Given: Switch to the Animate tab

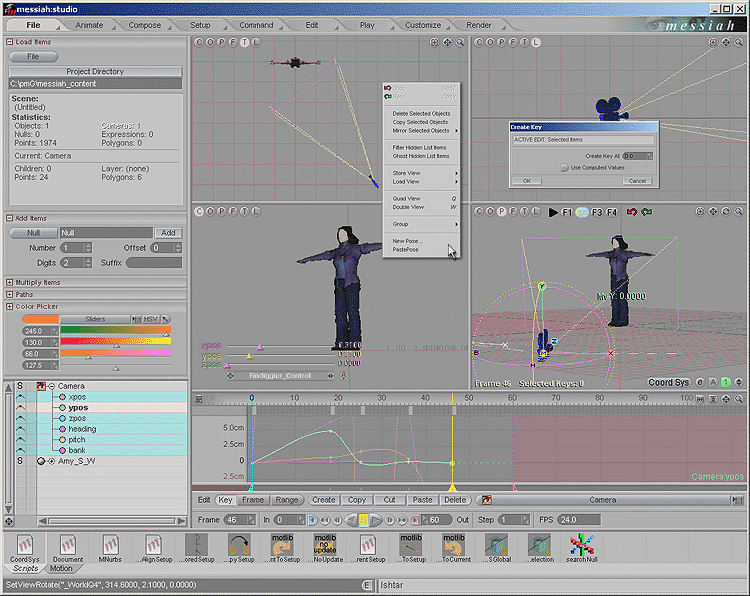Looking at the screenshot, I should tap(89, 25).
